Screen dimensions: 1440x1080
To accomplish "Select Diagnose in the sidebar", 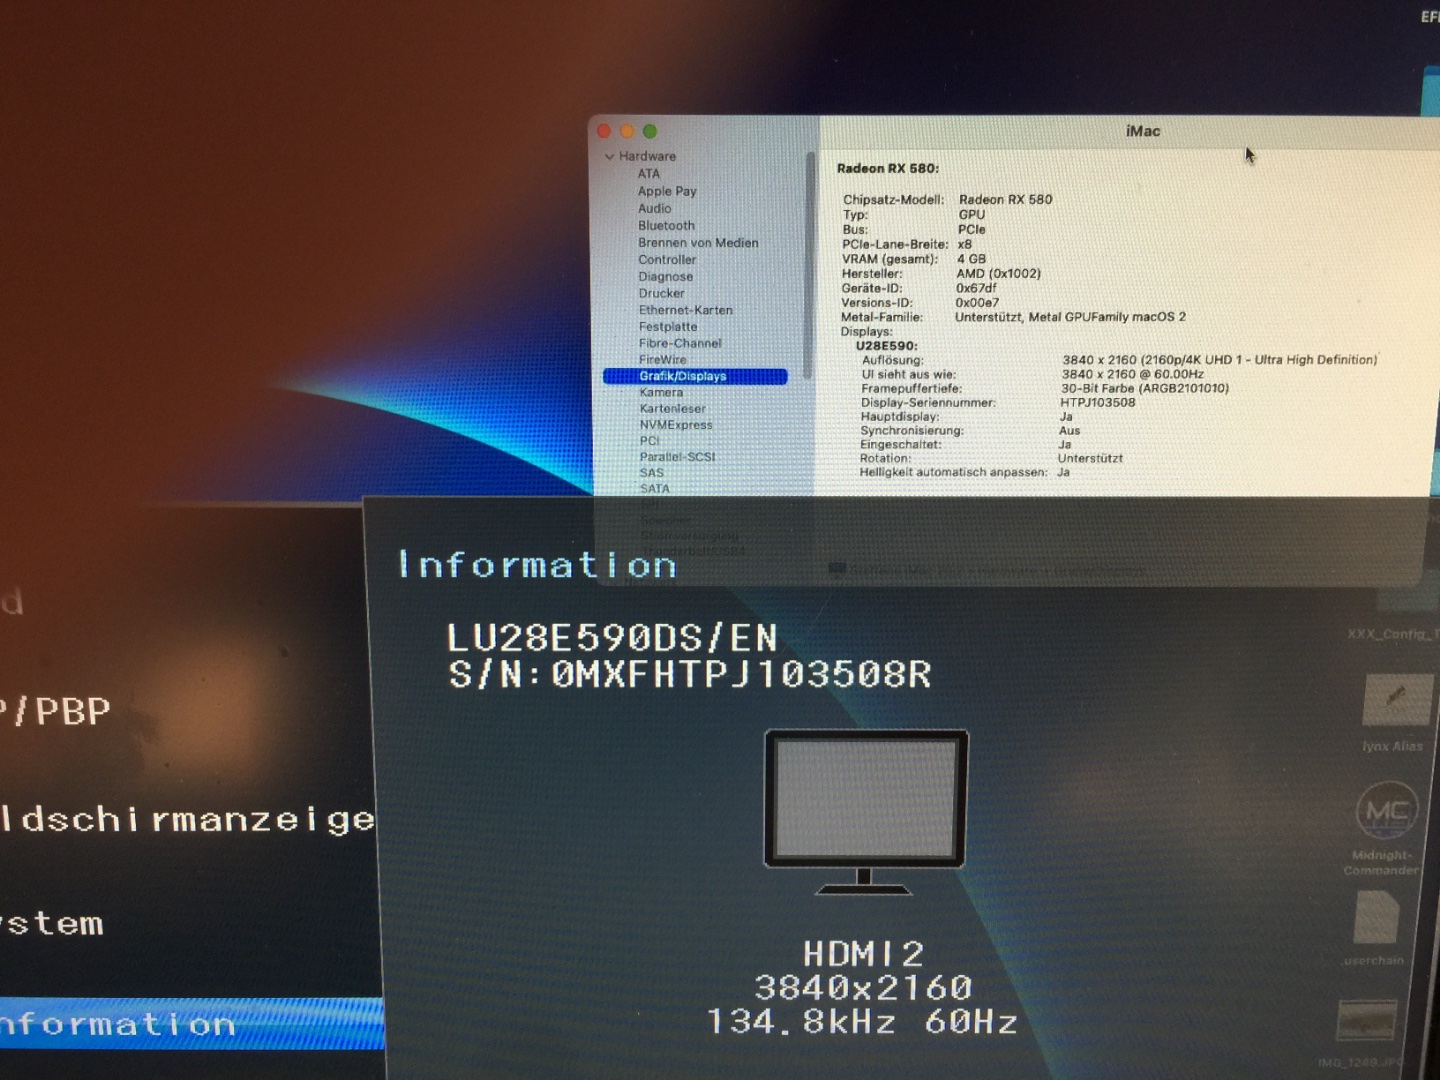I will (666, 277).
